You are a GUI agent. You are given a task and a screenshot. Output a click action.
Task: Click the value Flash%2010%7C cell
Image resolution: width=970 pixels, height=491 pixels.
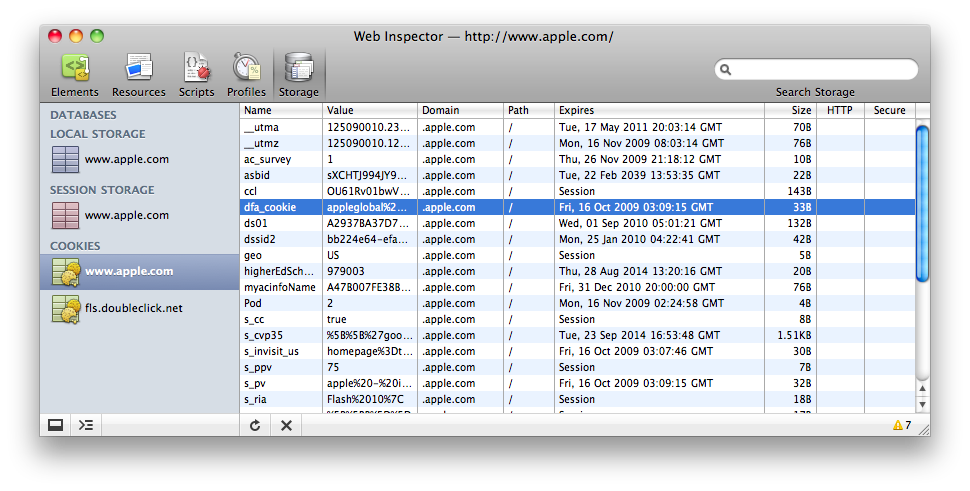tap(370, 399)
